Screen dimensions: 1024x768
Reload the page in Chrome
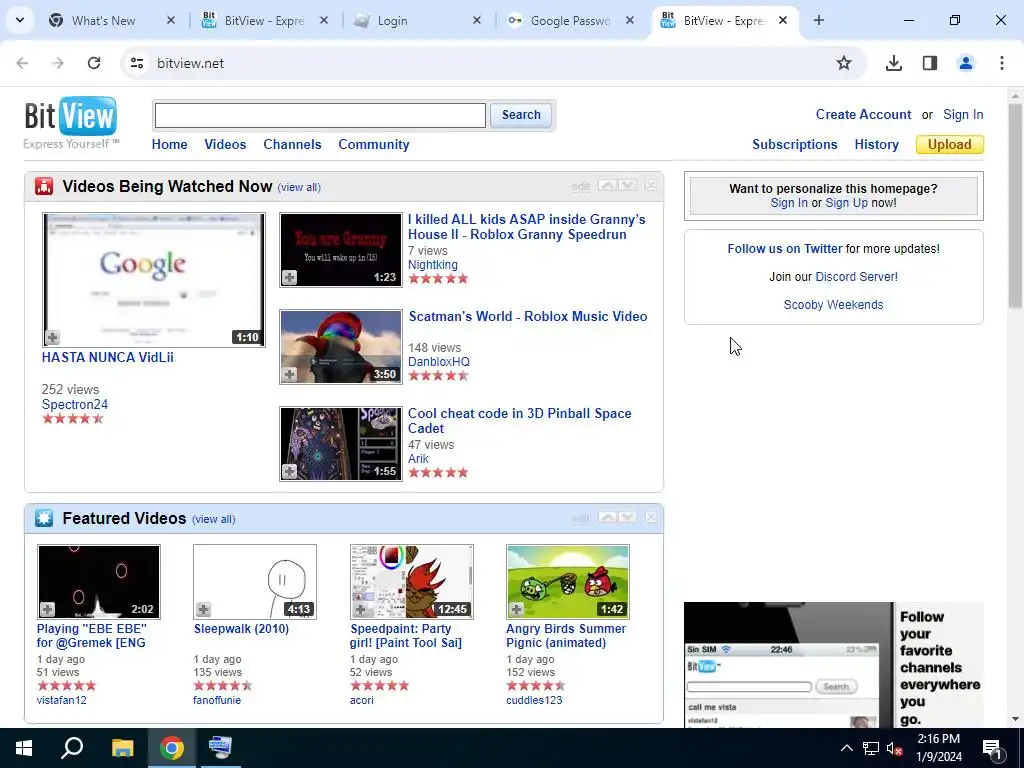click(94, 63)
